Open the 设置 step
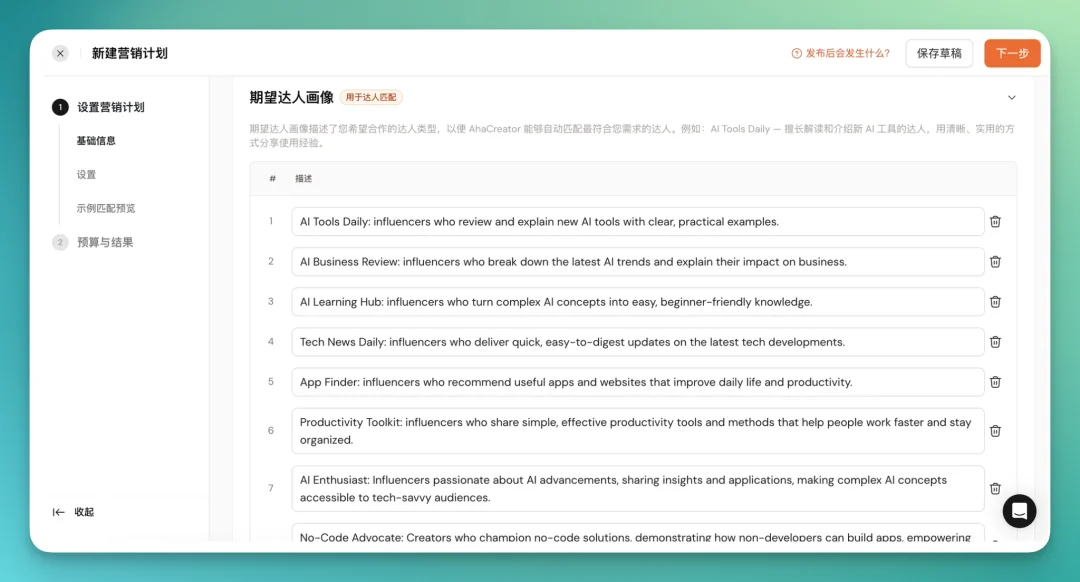Screen dimensions: 1080x582 [86, 174]
